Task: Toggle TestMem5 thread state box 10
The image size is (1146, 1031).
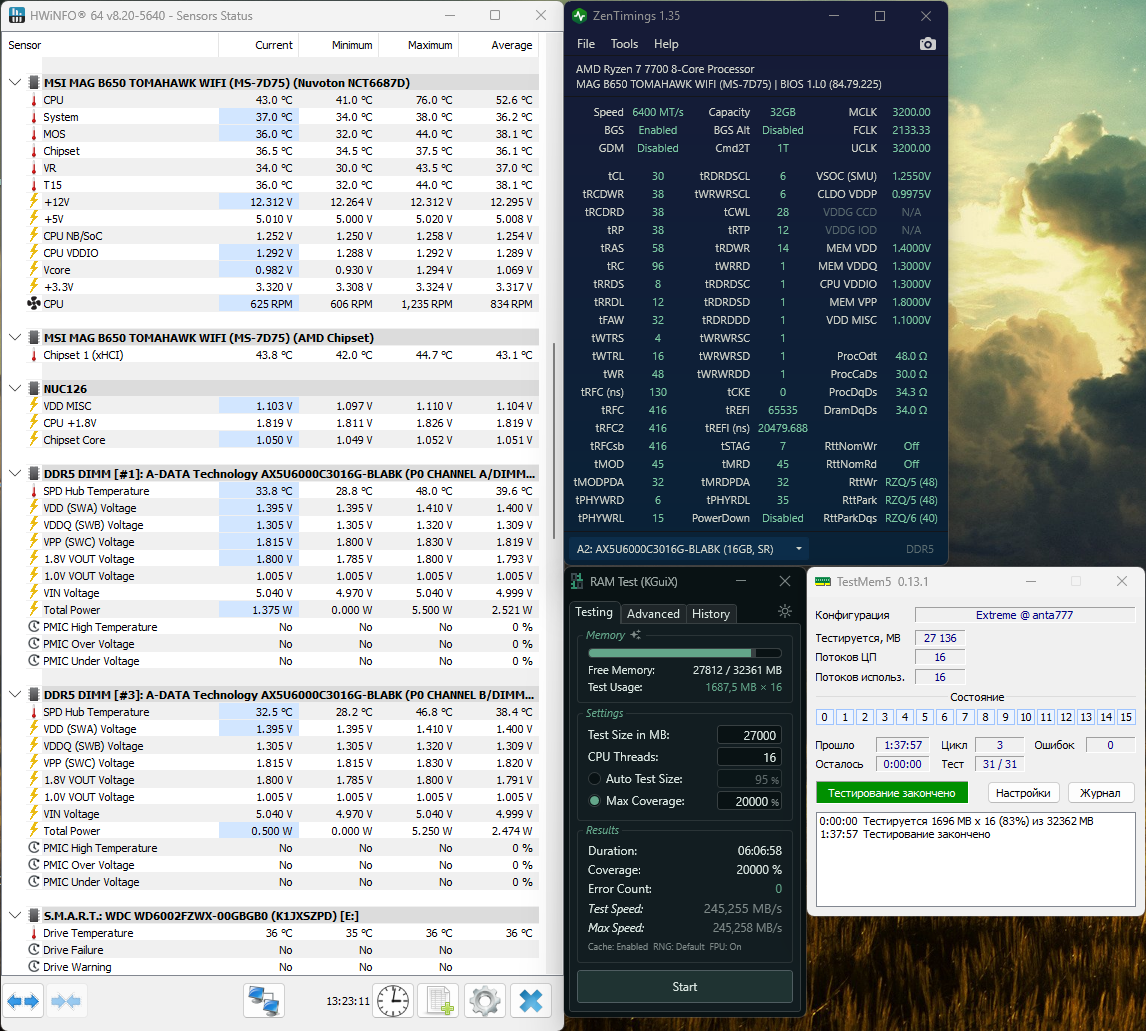Action: (1025, 717)
